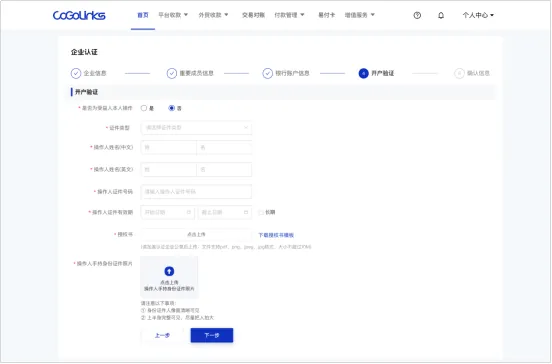552x364 pixels.
Task: Click 点击上传 for the authorization letter
Action: 196,234
